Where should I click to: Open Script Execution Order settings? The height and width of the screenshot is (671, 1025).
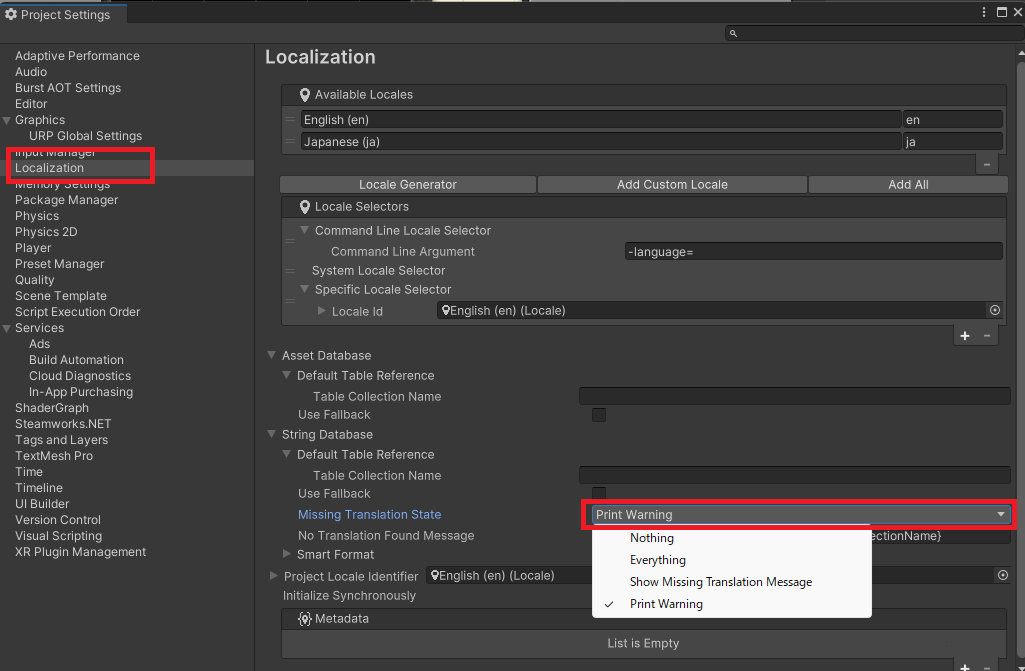coord(77,312)
